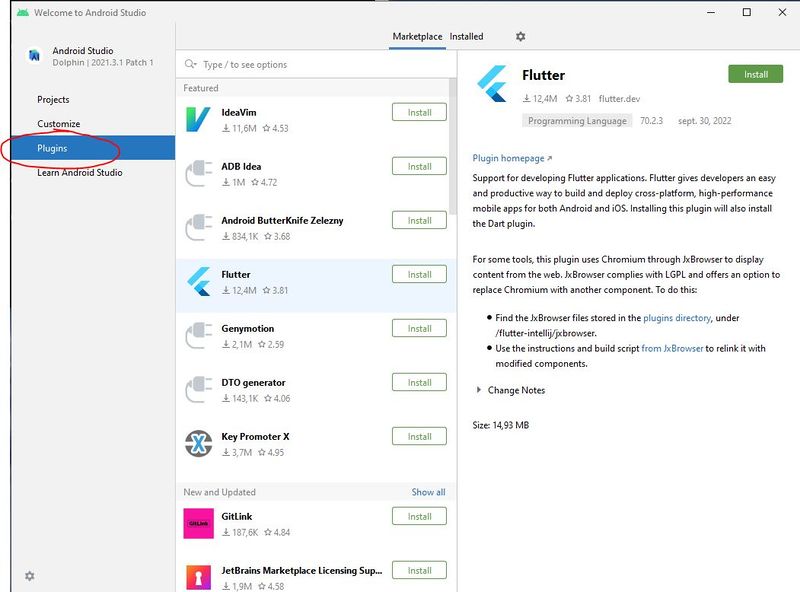The height and width of the screenshot is (592, 800).
Task: Install the IdeaVim plugin
Action: tap(419, 112)
